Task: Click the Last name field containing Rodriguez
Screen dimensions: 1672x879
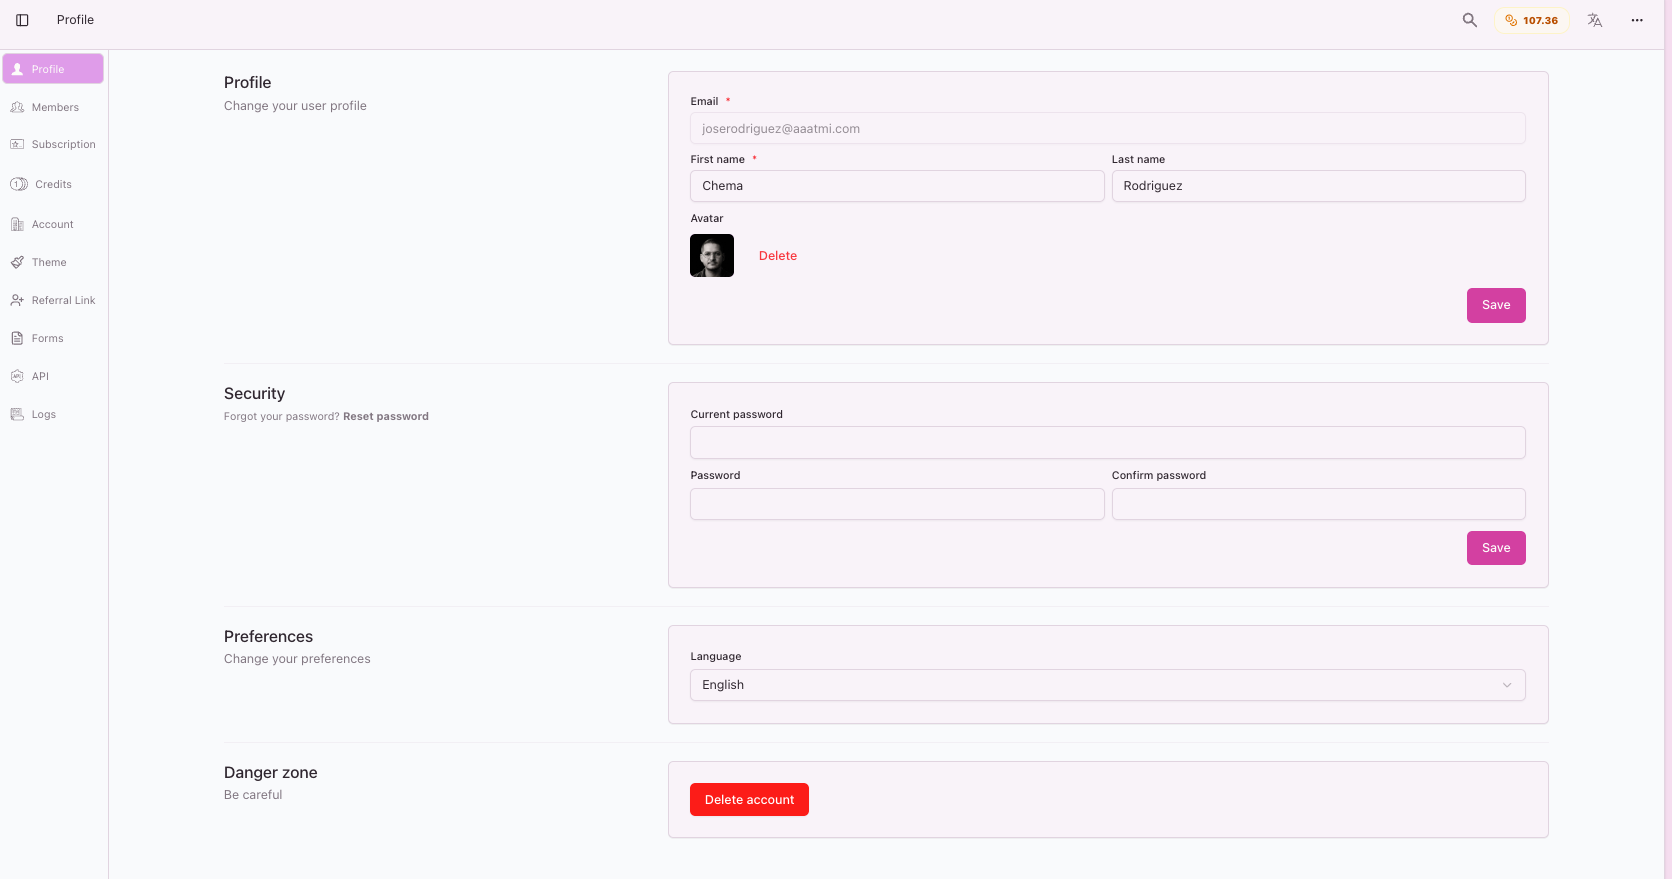Action: pos(1318,186)
